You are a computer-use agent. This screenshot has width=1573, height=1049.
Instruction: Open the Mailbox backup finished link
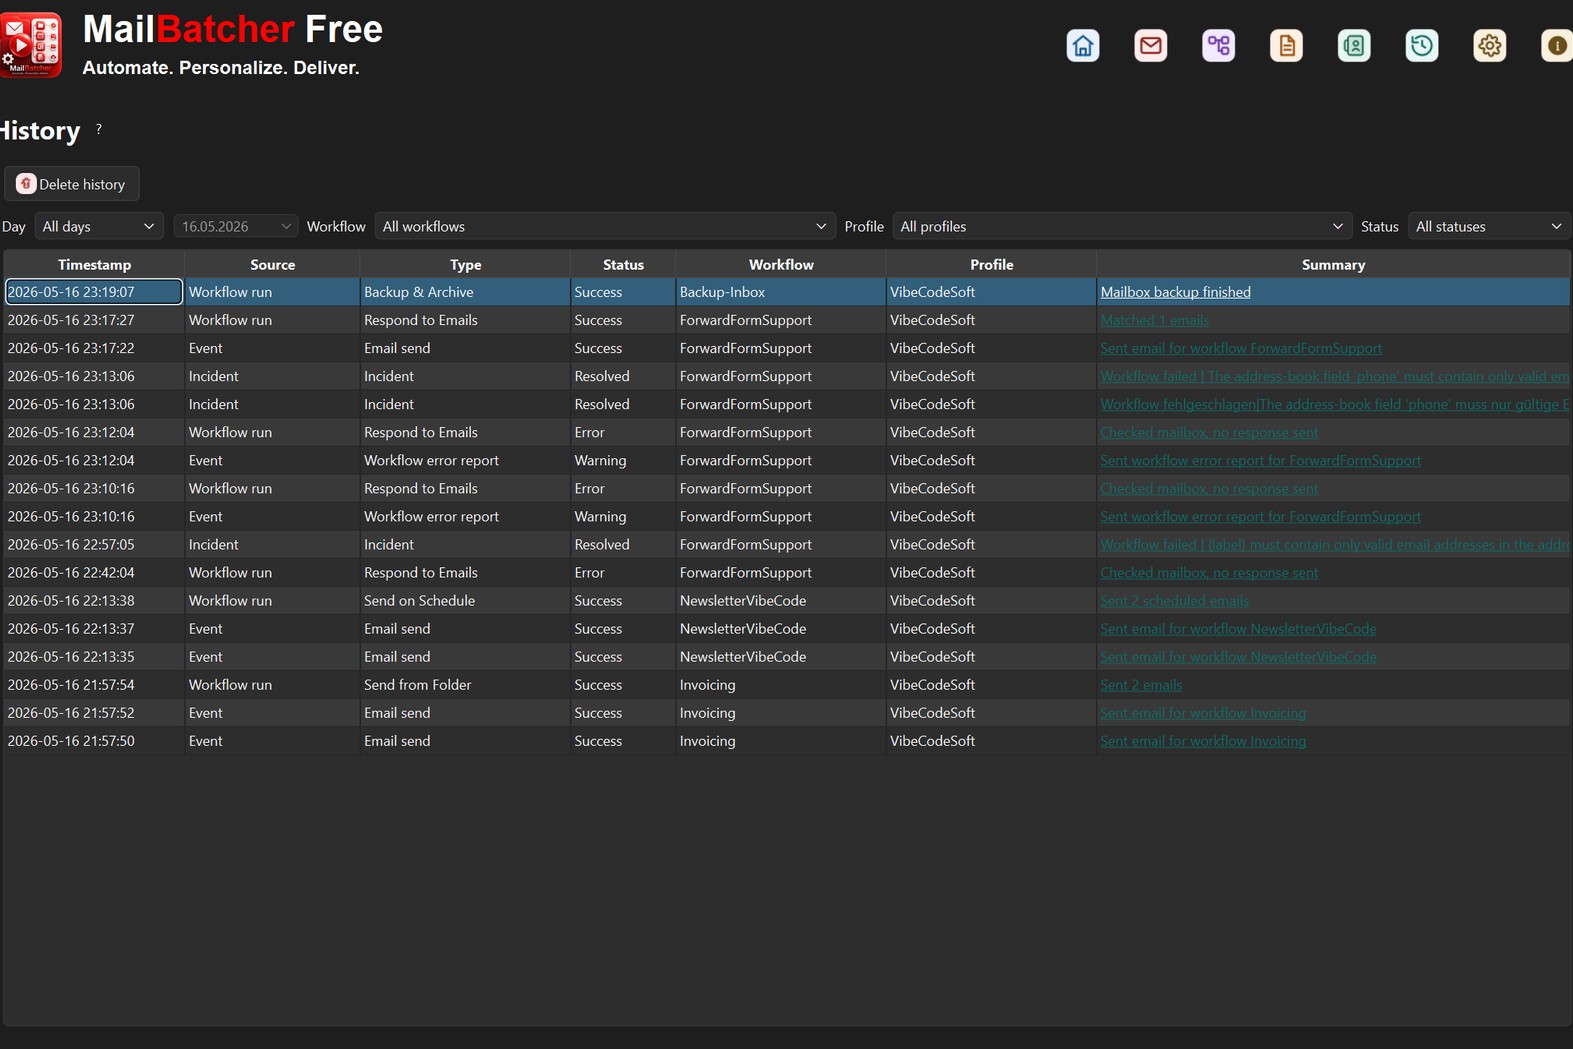tap(1175, 292)
